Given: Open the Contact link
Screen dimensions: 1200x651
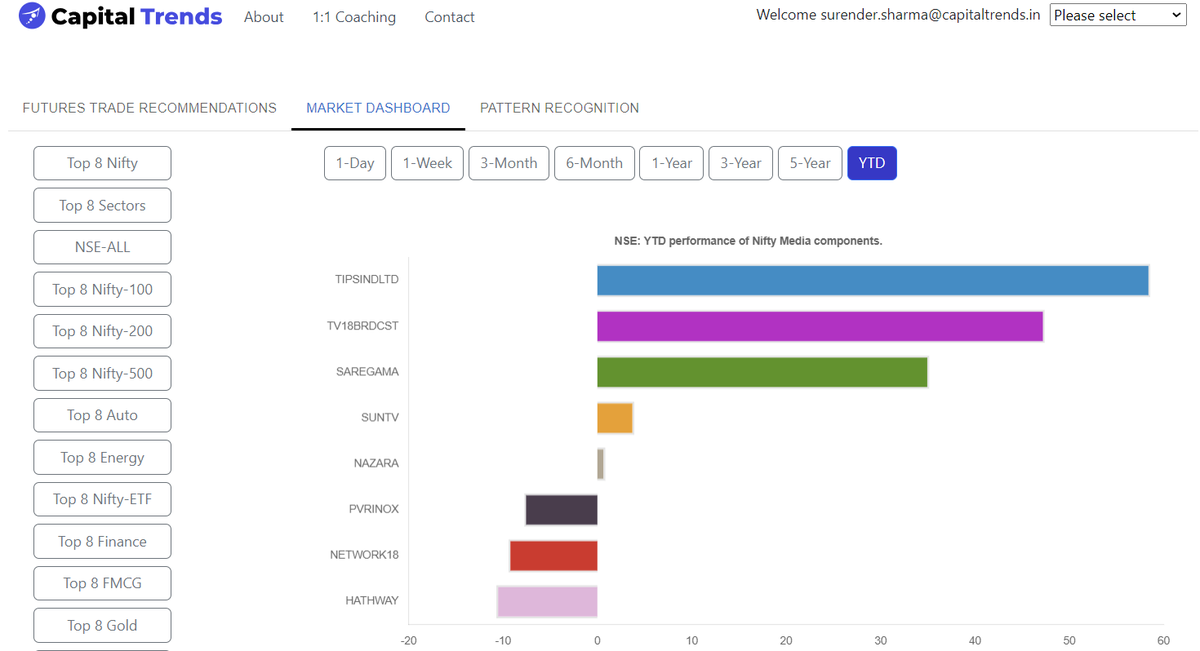Looking at the screenshot, I should coord(450,17).
